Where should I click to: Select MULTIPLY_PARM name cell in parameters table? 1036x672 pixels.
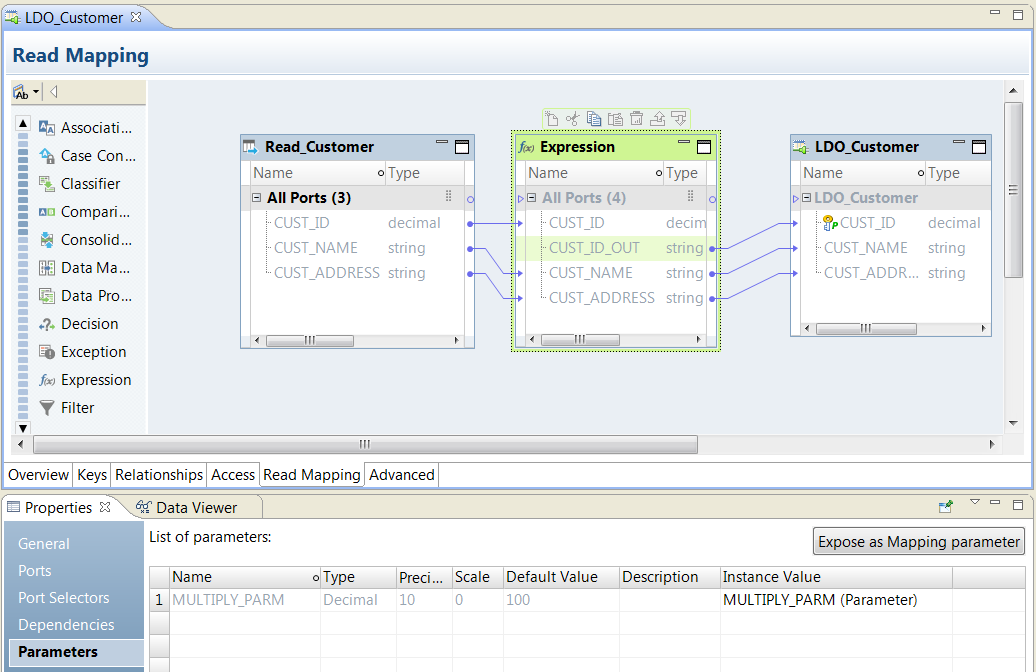244,600
